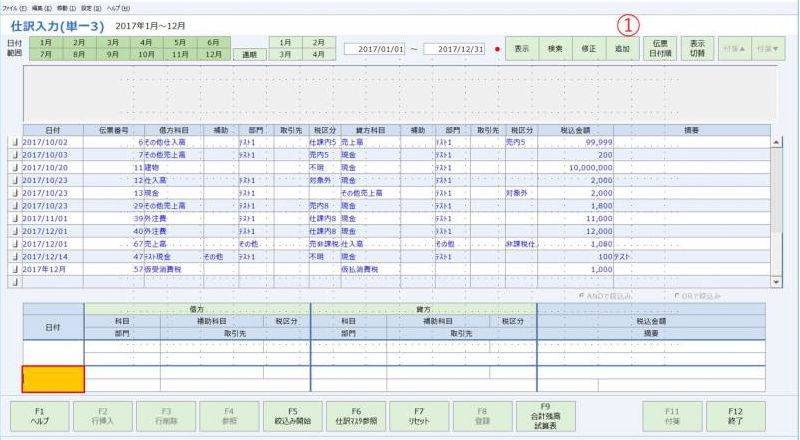Click the 税込金額 column header in list
This screenshot has width=800, height=440.
(576, 131)
